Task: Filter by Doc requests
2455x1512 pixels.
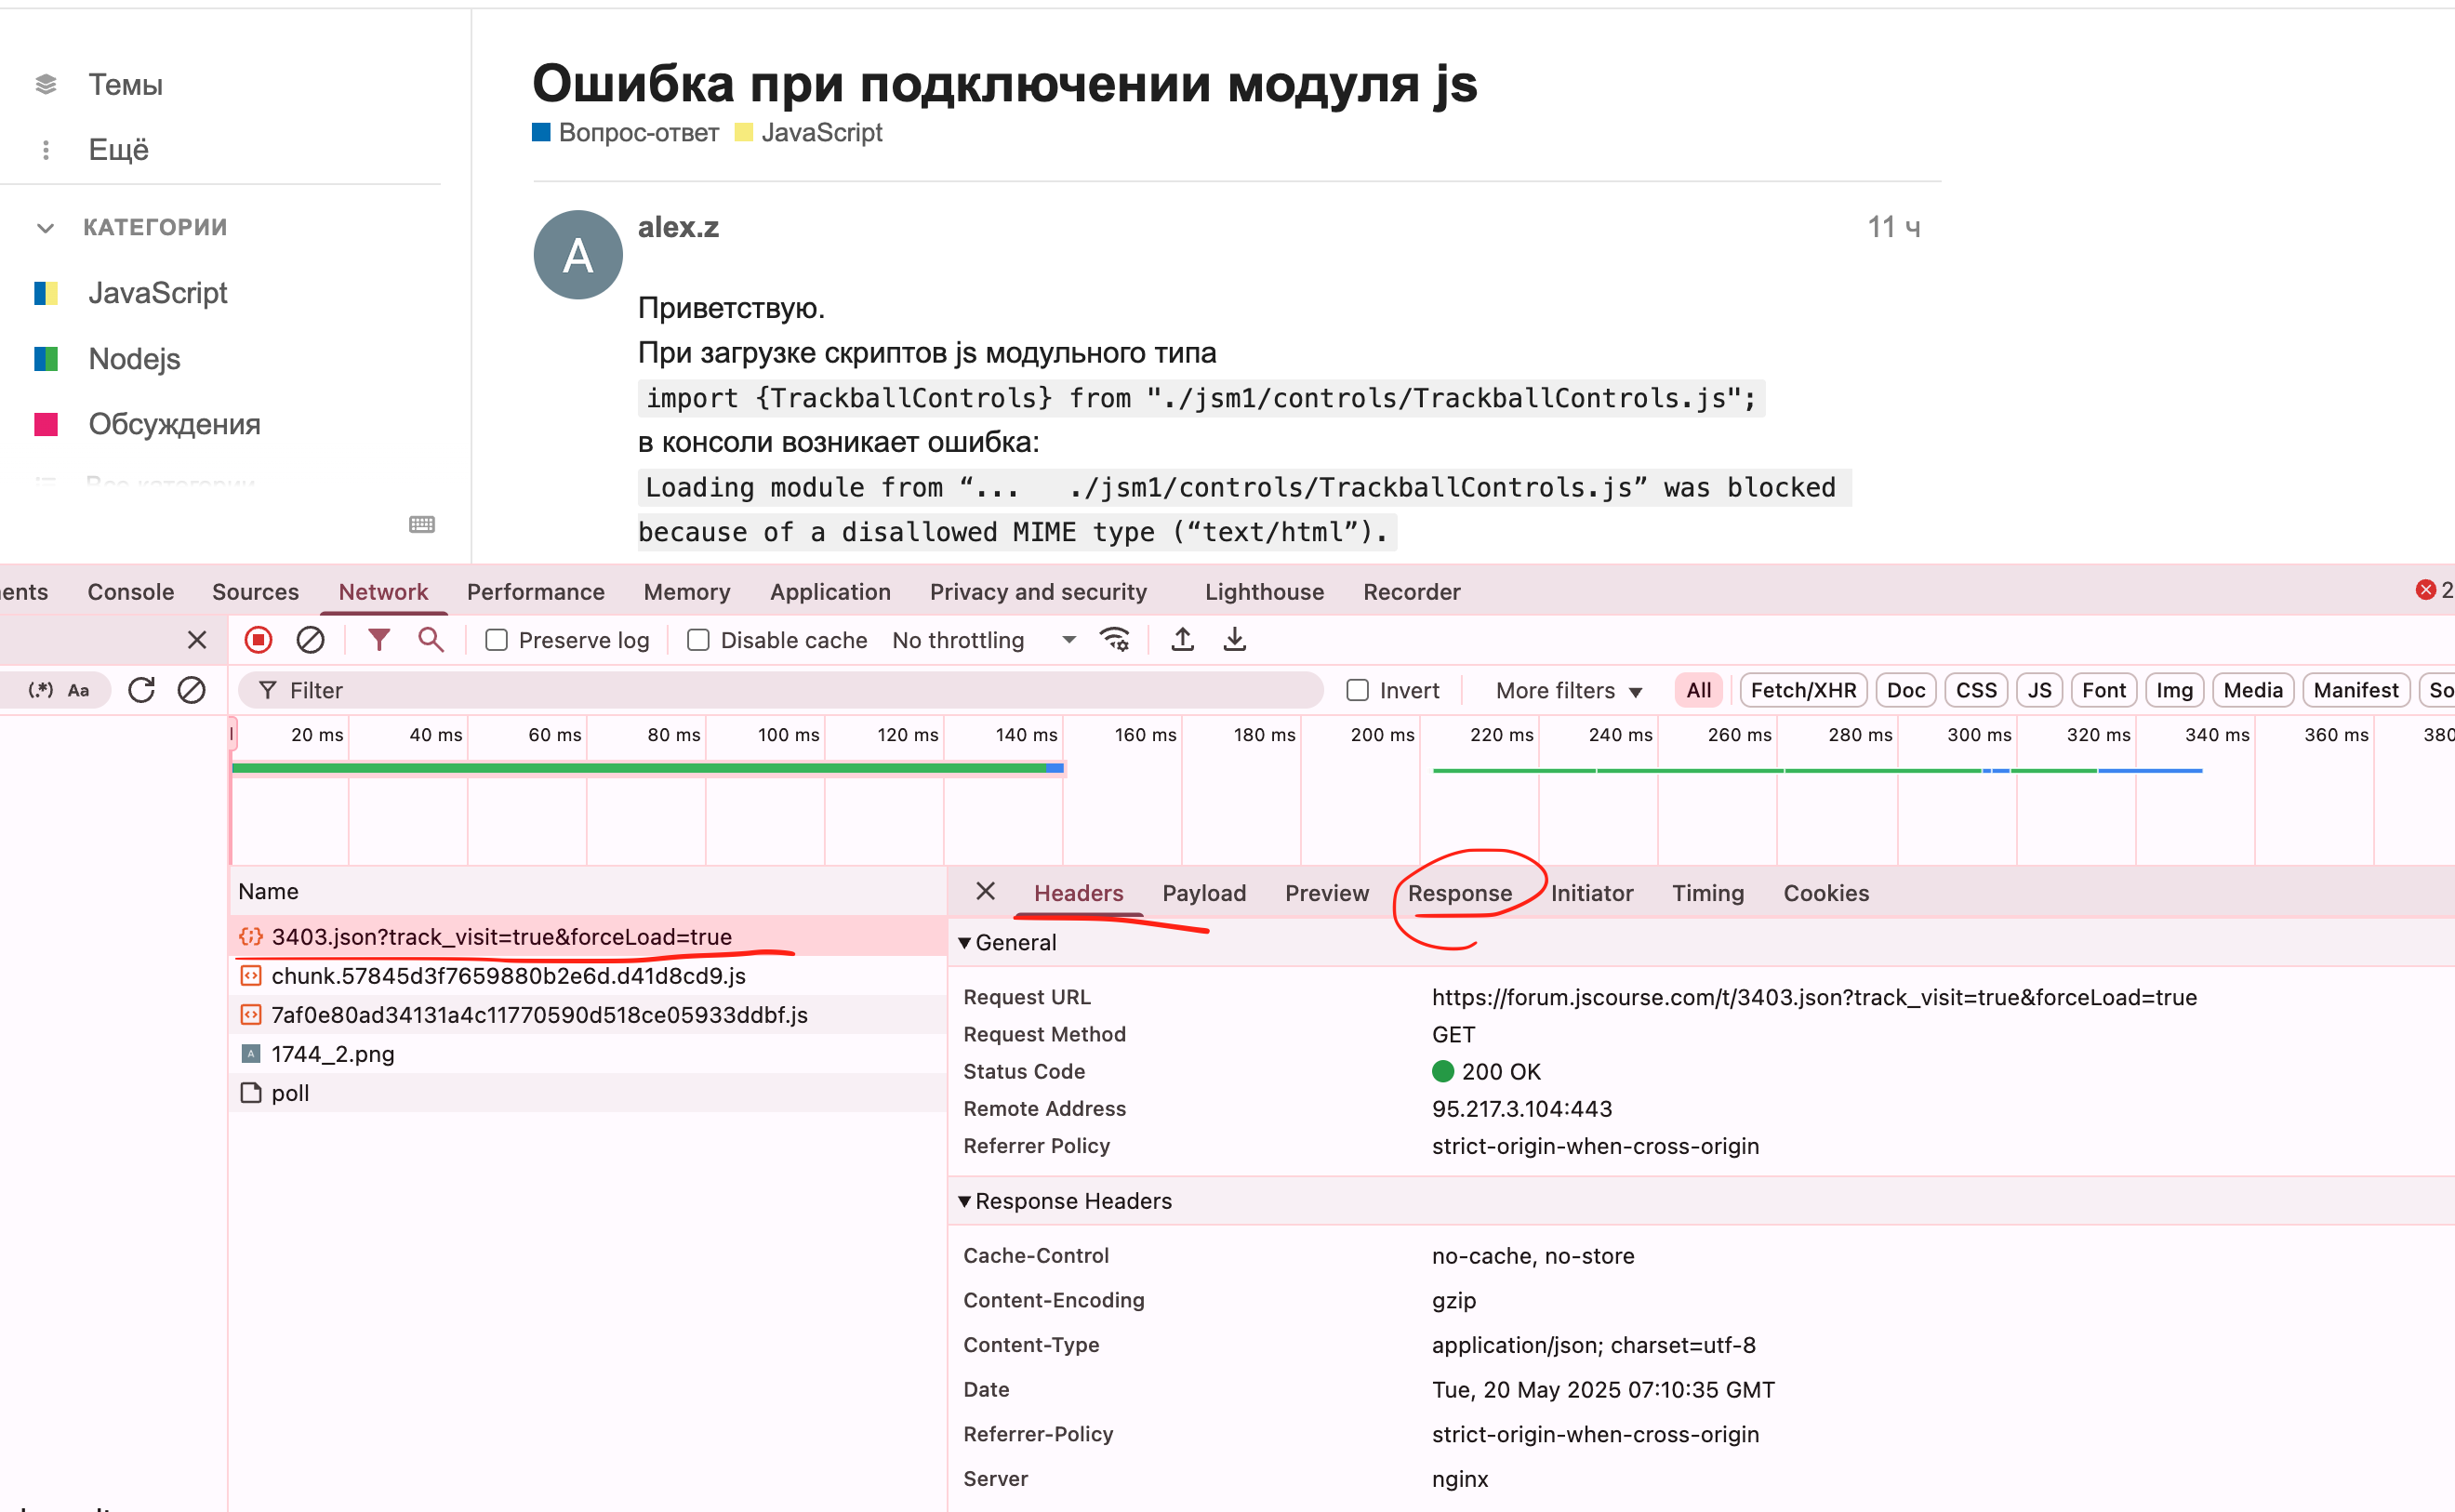Action: coord(1906,690)
